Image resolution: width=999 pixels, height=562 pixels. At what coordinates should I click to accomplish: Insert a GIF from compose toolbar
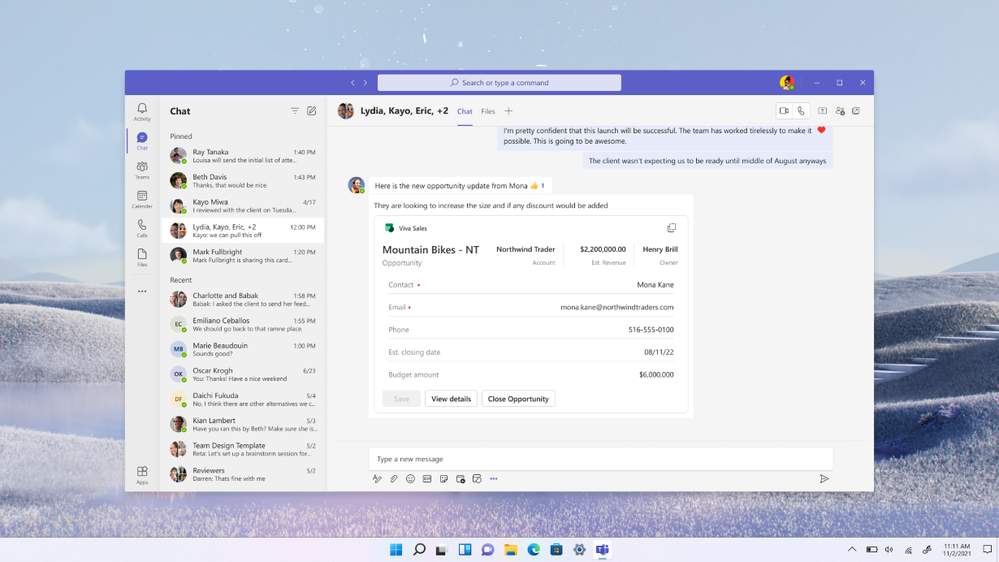click(x=427, y=479)
